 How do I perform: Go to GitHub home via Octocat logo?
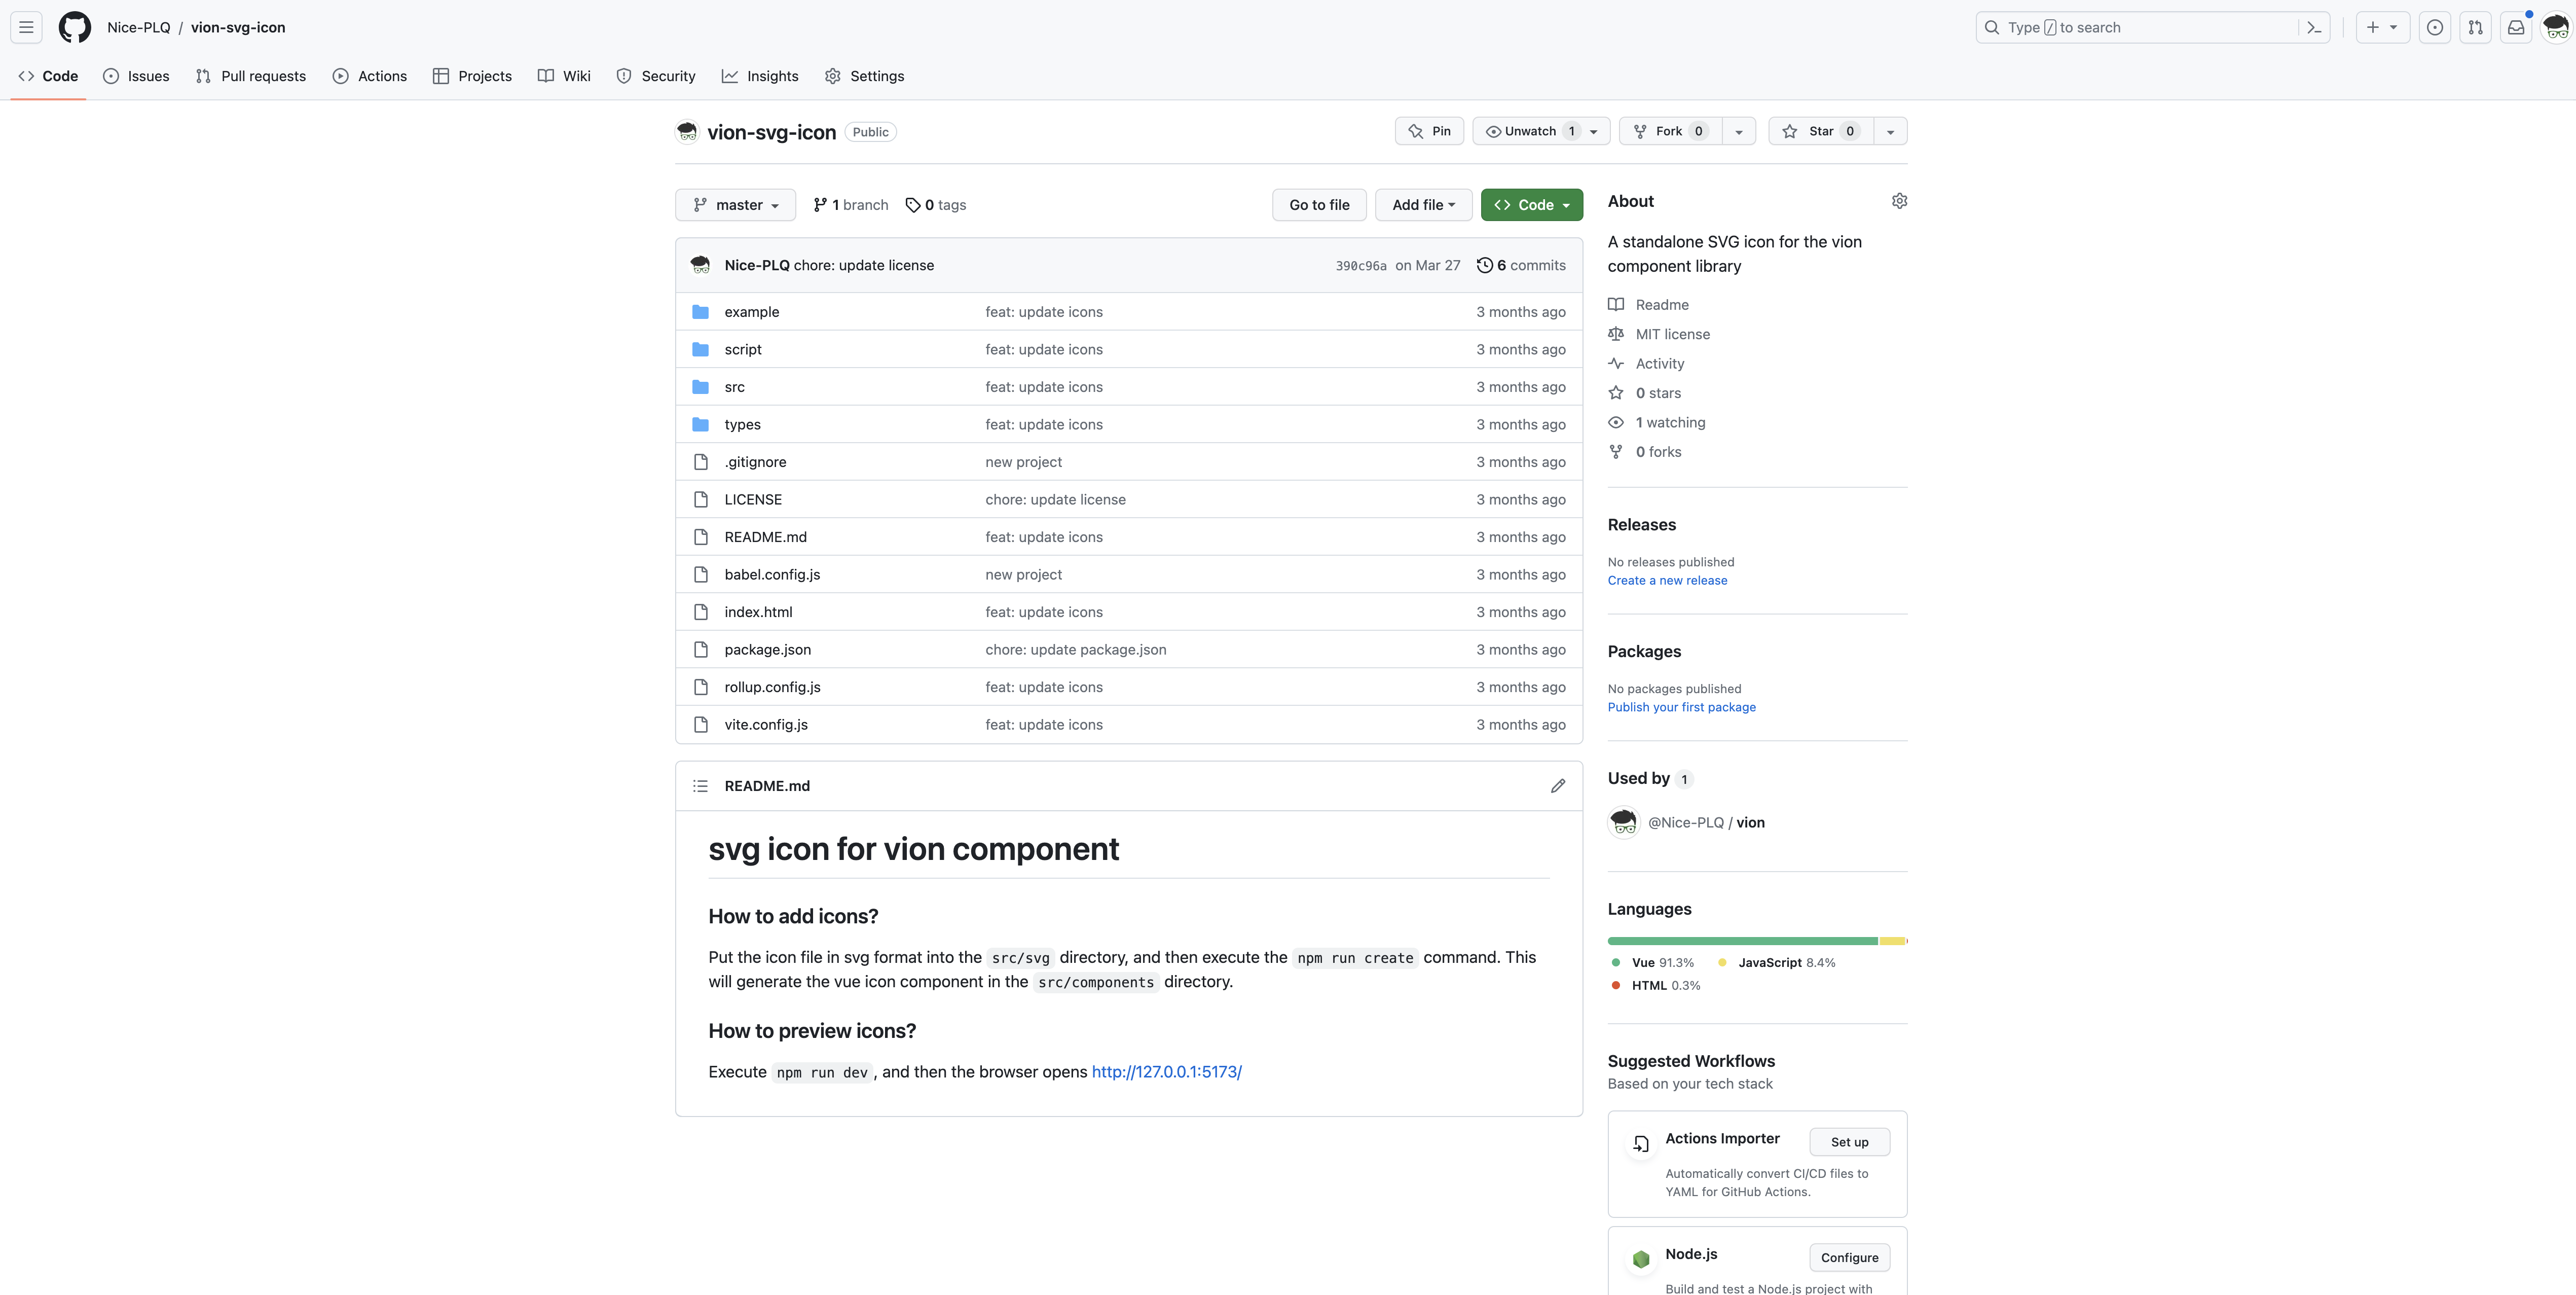(x=75, y=27)
